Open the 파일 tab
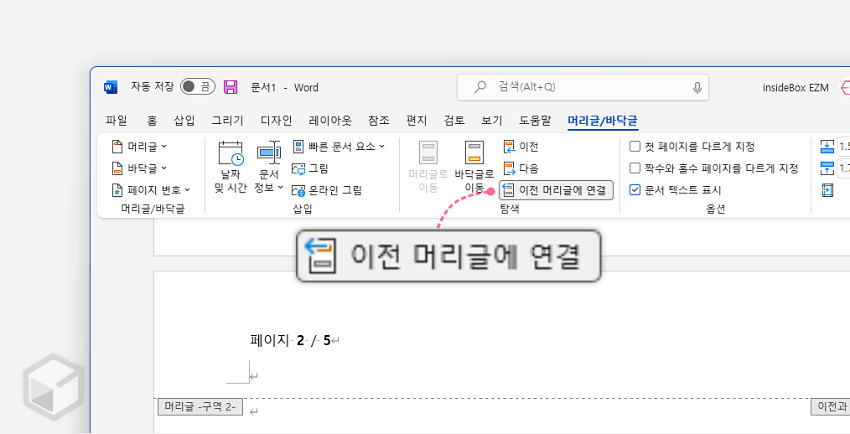 point(116,120)
